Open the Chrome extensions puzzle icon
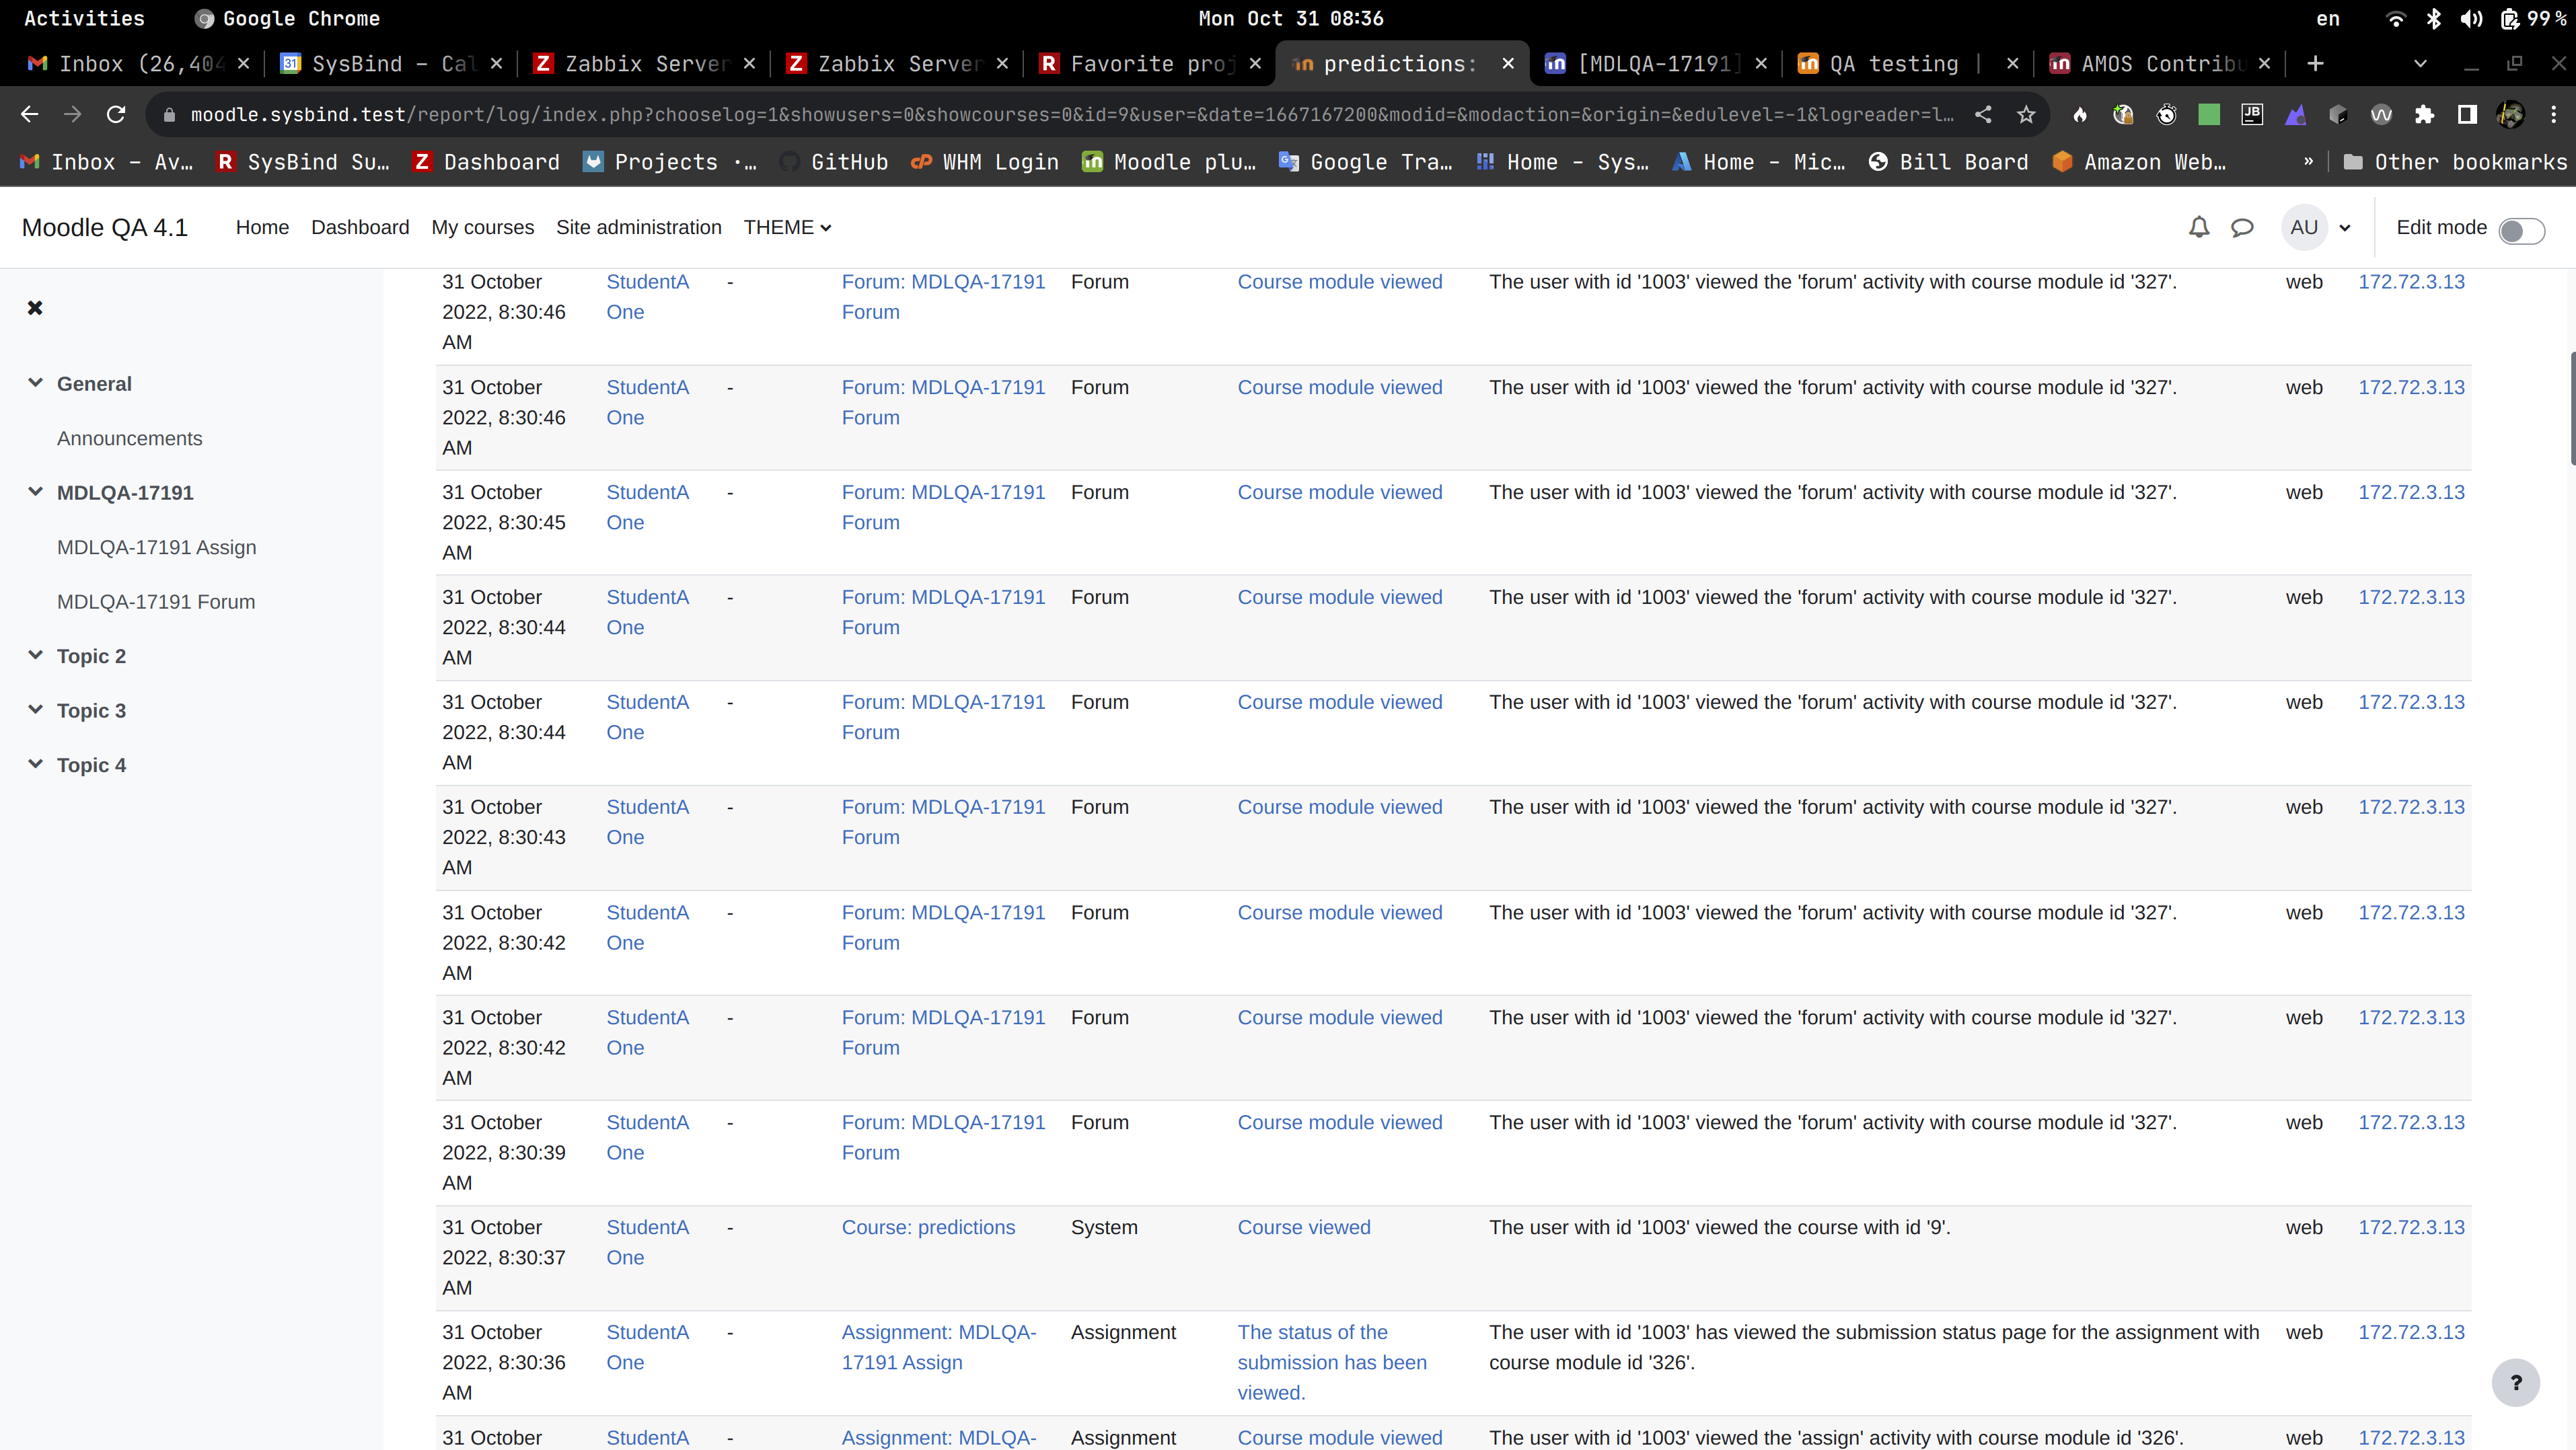Viewport: 2576px width, 1450px height. (2424, 115)
